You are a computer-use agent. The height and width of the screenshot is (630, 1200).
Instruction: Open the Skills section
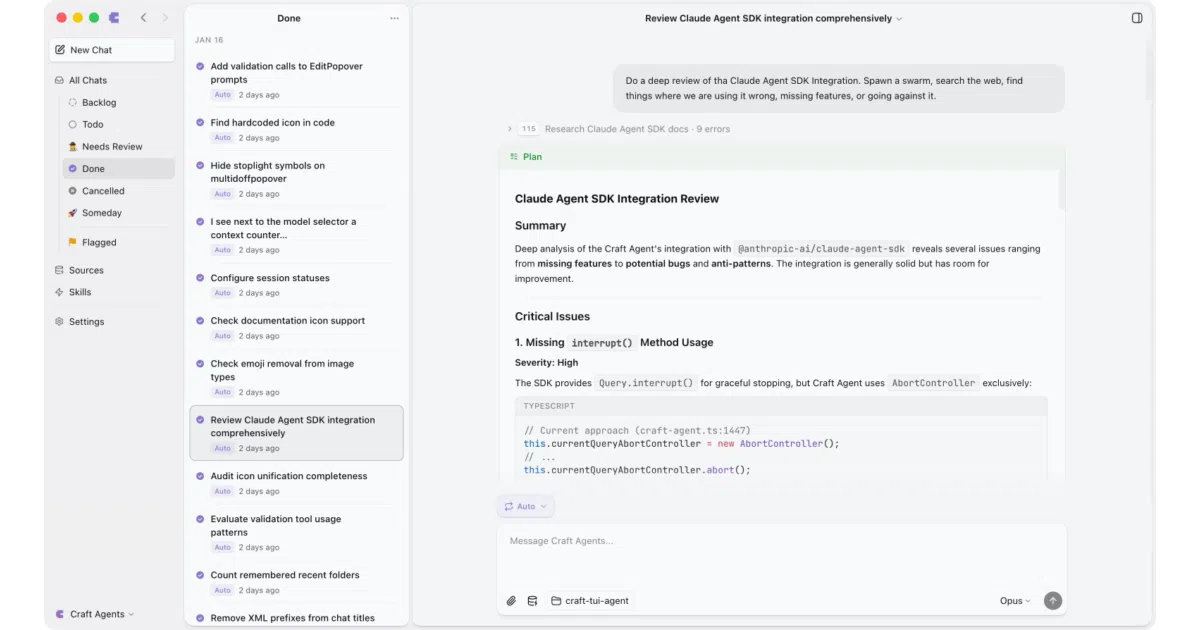[112, 292]
